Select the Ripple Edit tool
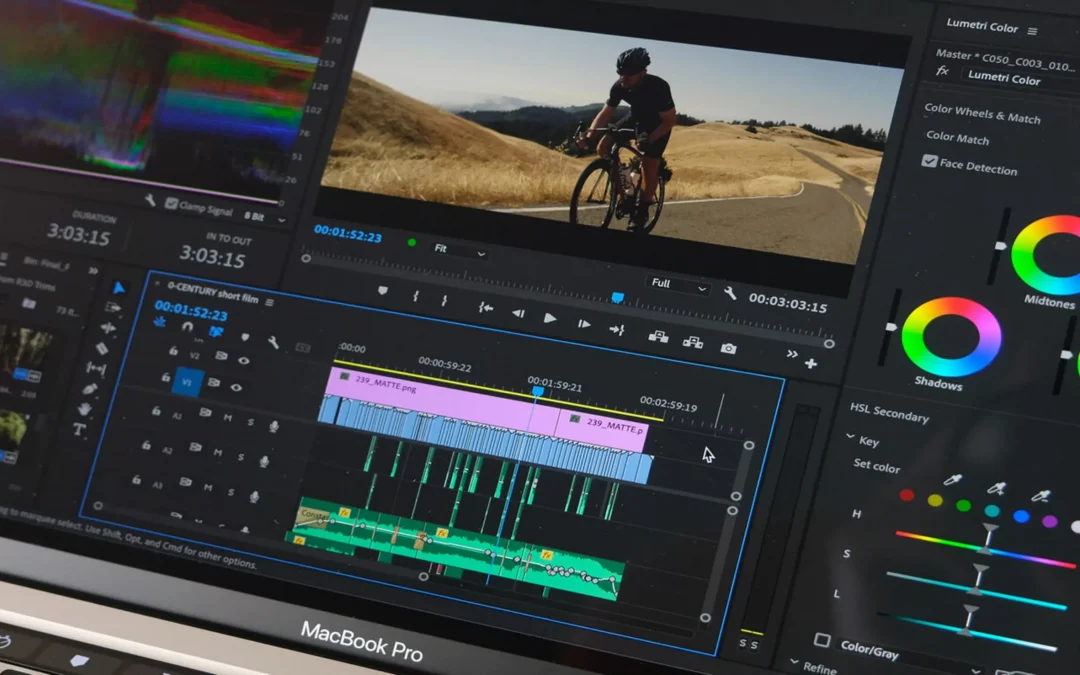This screenshot has width=1080, height=675. [108, 328]
